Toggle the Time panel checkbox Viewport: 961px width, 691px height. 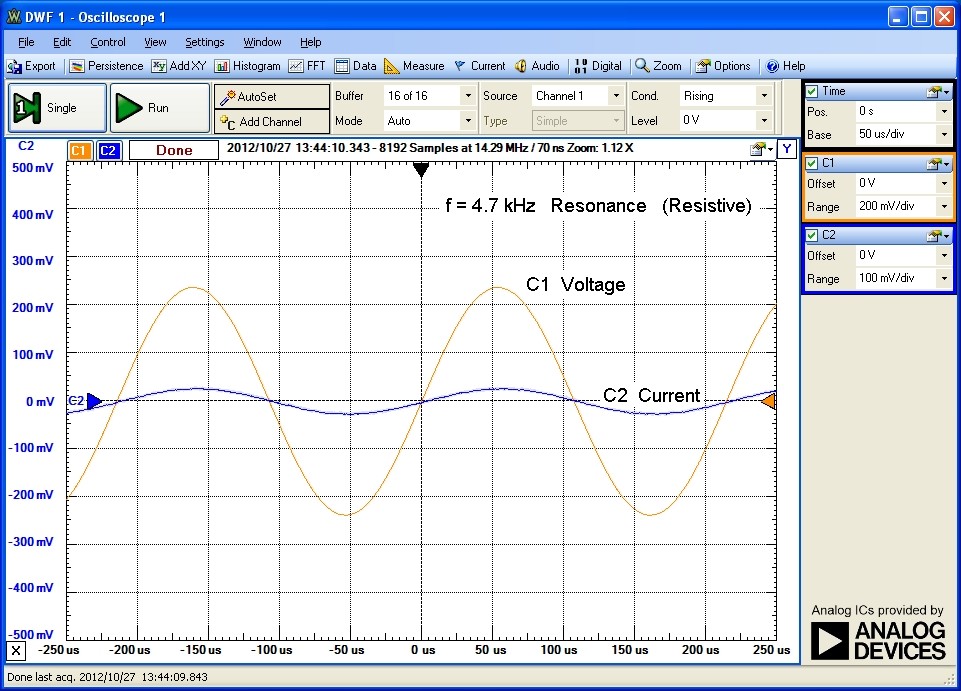point(812,90)
